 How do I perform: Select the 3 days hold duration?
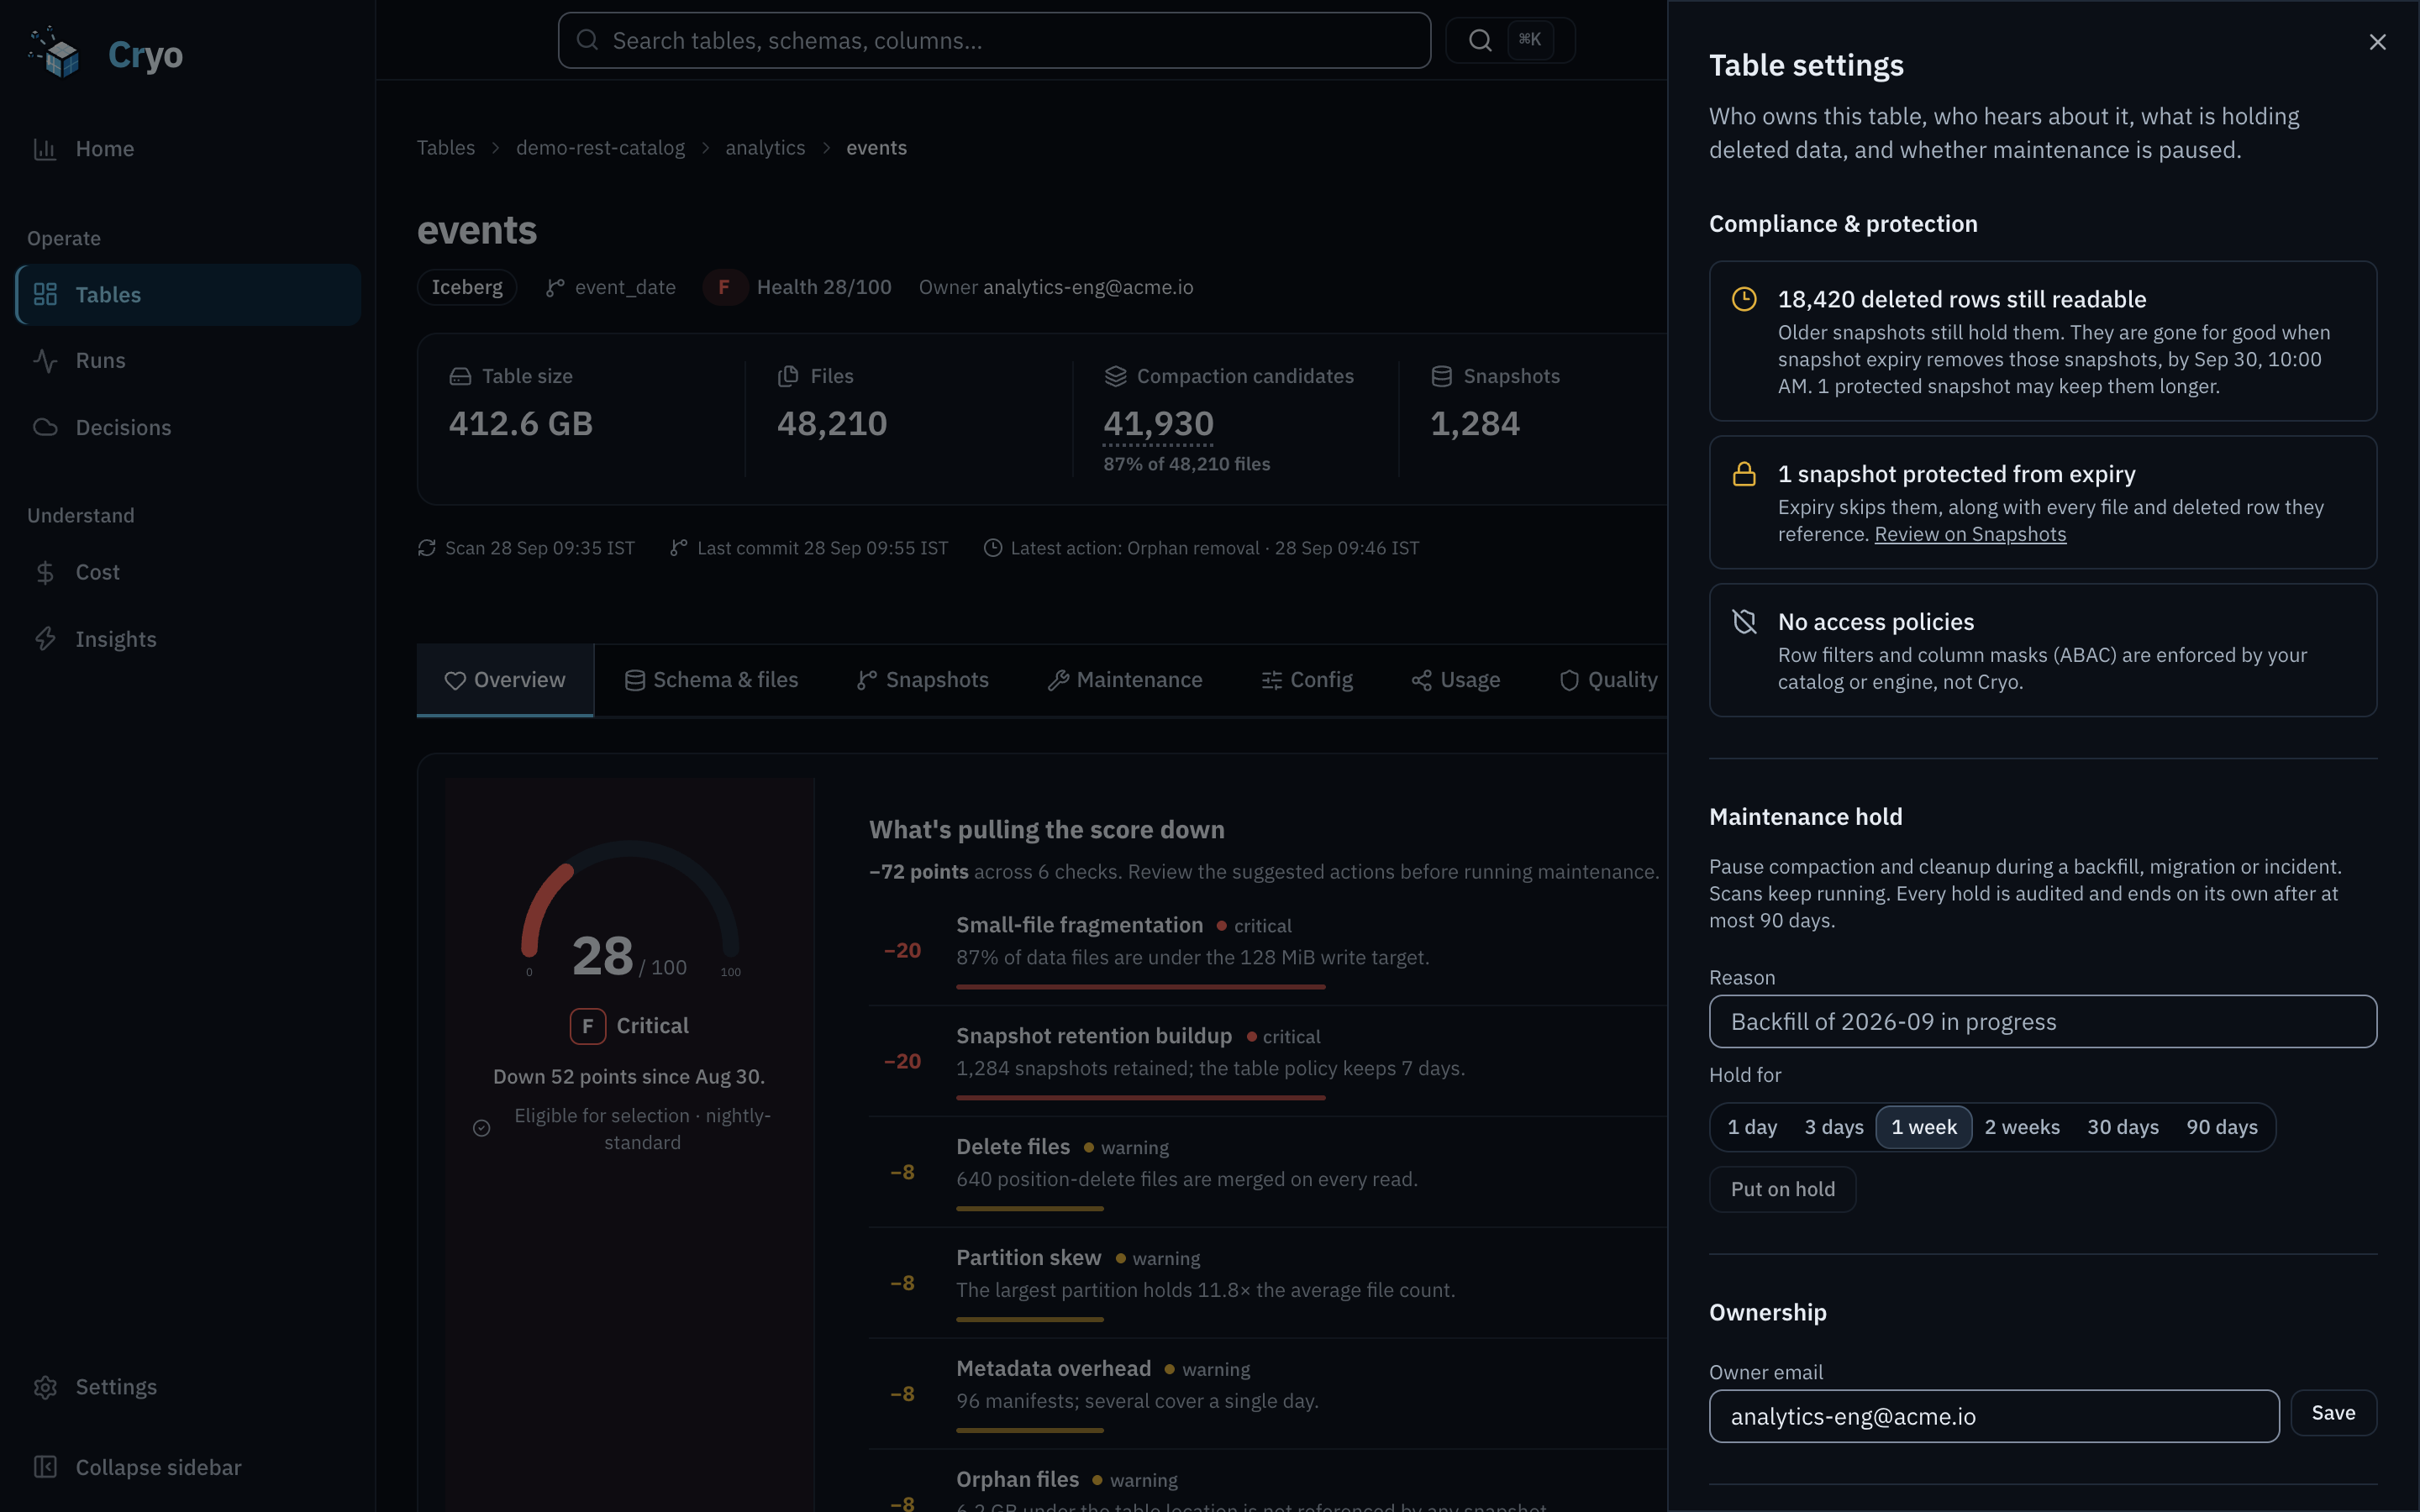click(x=1833, y=1127)
